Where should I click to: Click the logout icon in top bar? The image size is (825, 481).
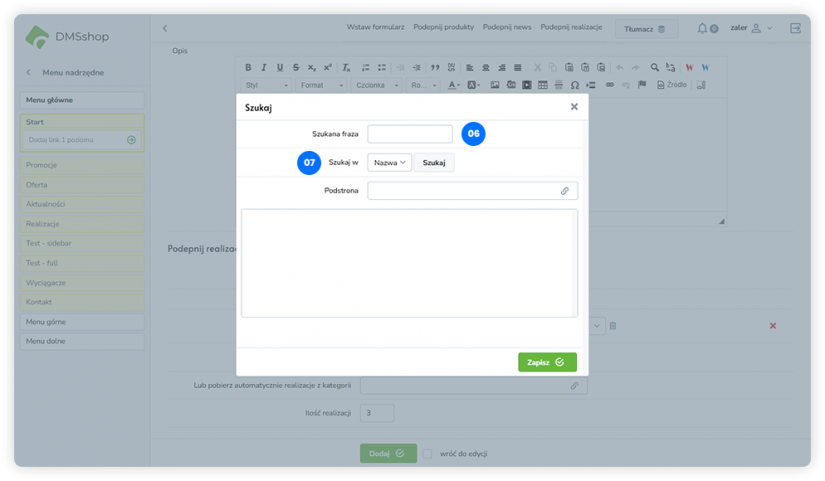pyautogui.click(x=795, y=28)
